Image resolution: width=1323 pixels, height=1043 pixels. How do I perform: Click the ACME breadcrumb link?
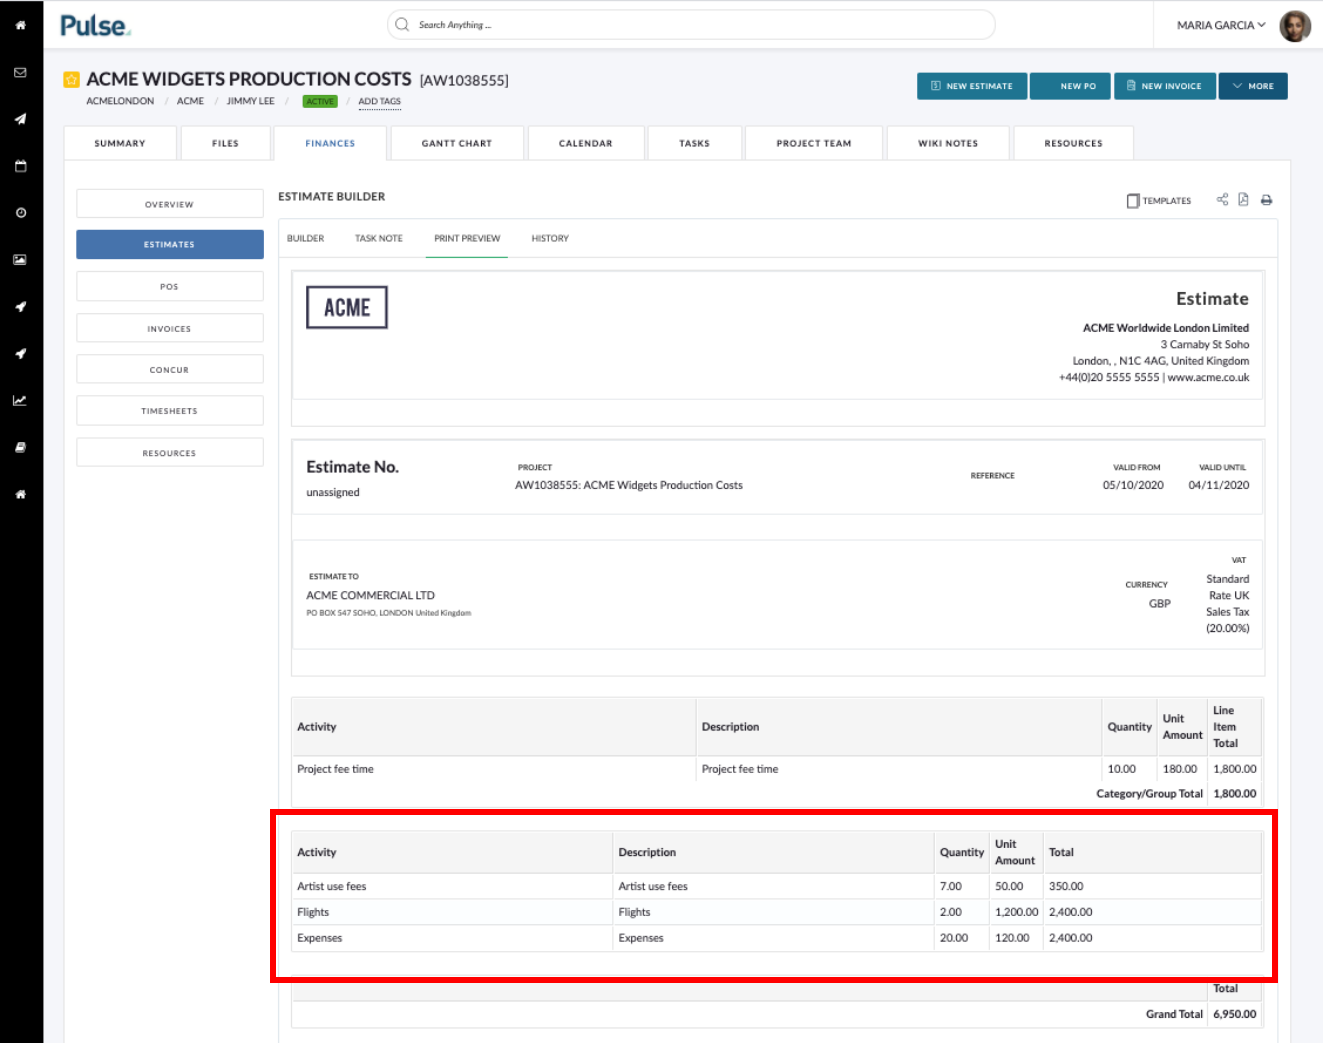click(190, 101)
